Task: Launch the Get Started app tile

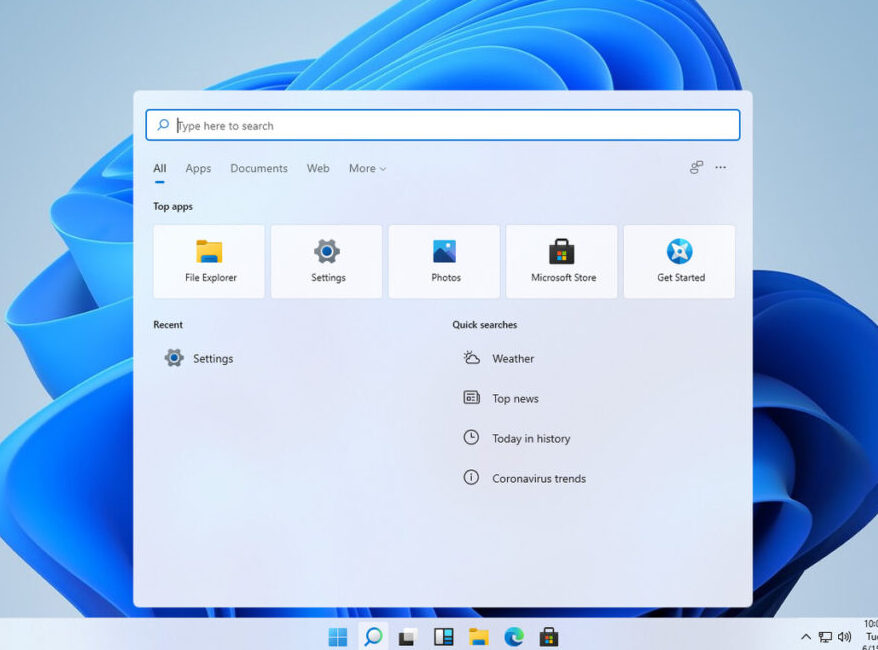Action: 679,261
